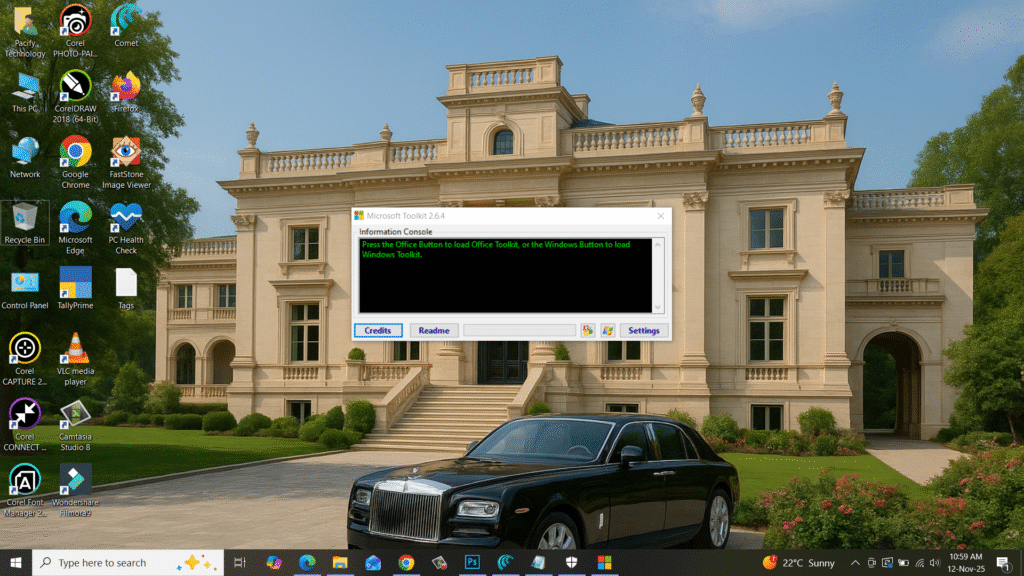Click the Credits button
This screenshot has height=576, width=1024.
click(378, 330)
